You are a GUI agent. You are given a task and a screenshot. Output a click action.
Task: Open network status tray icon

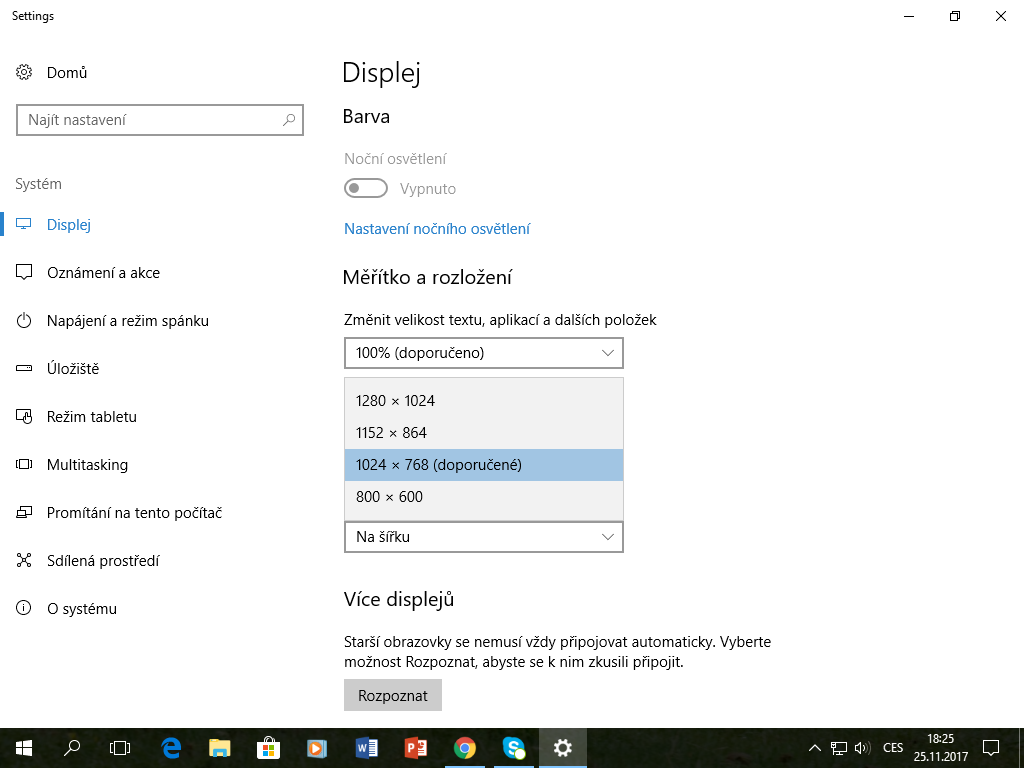[839, 748]
